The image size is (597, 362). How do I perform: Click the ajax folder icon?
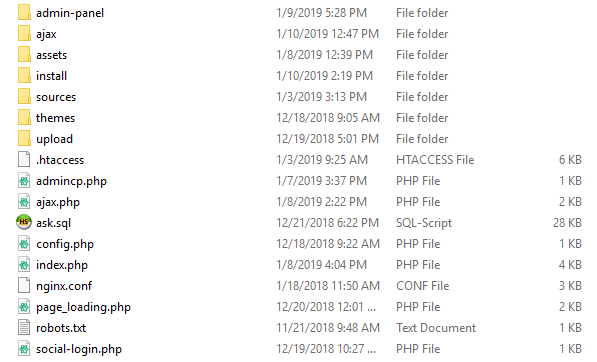(24, 33)
